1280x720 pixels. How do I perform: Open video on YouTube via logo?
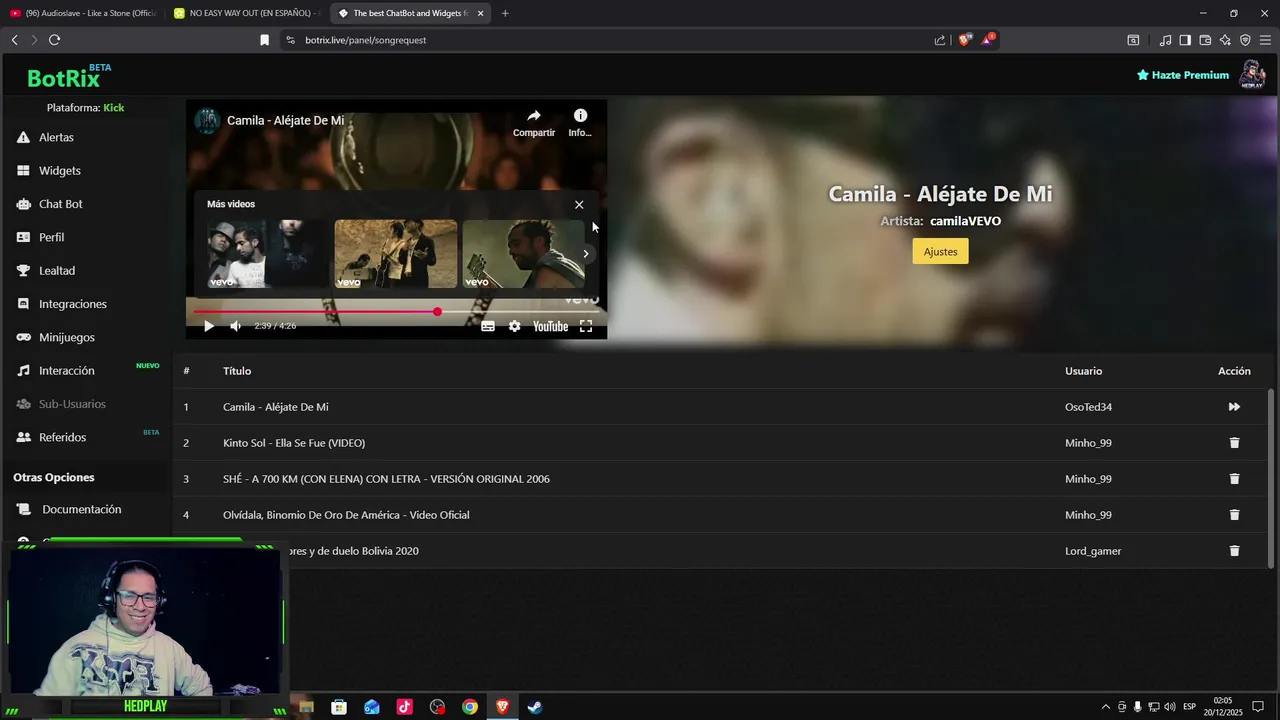(x=550, y=326)
